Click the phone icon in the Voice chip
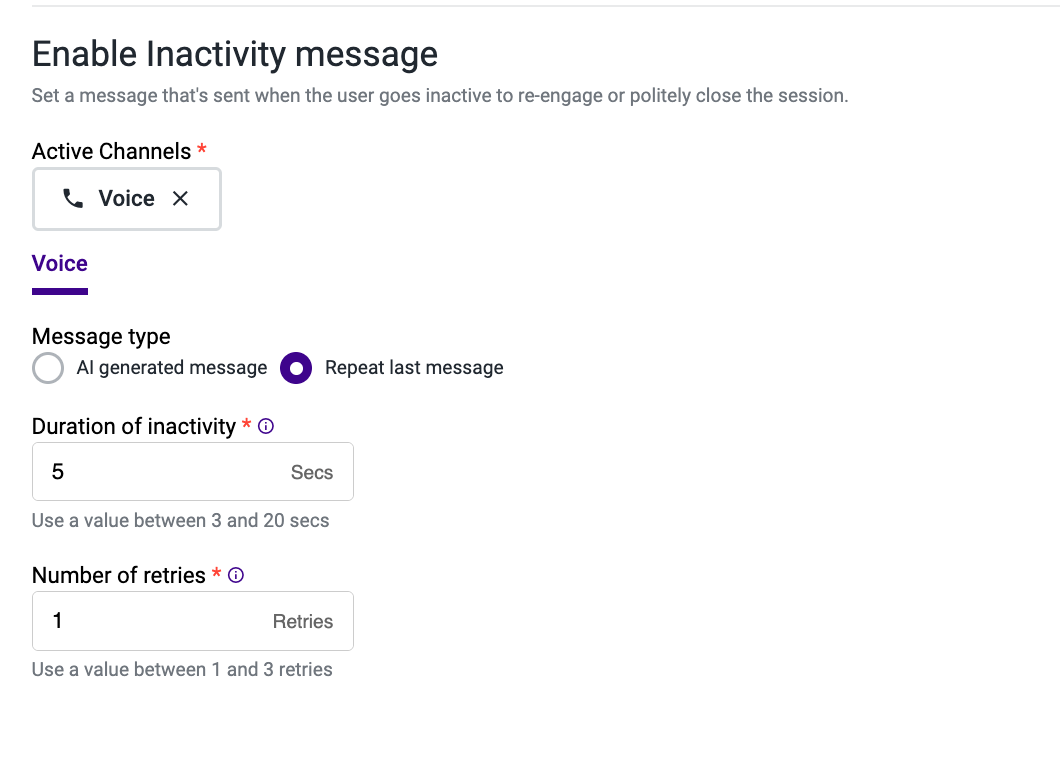This screenshot has width=1060, height=776. [72, 198]
